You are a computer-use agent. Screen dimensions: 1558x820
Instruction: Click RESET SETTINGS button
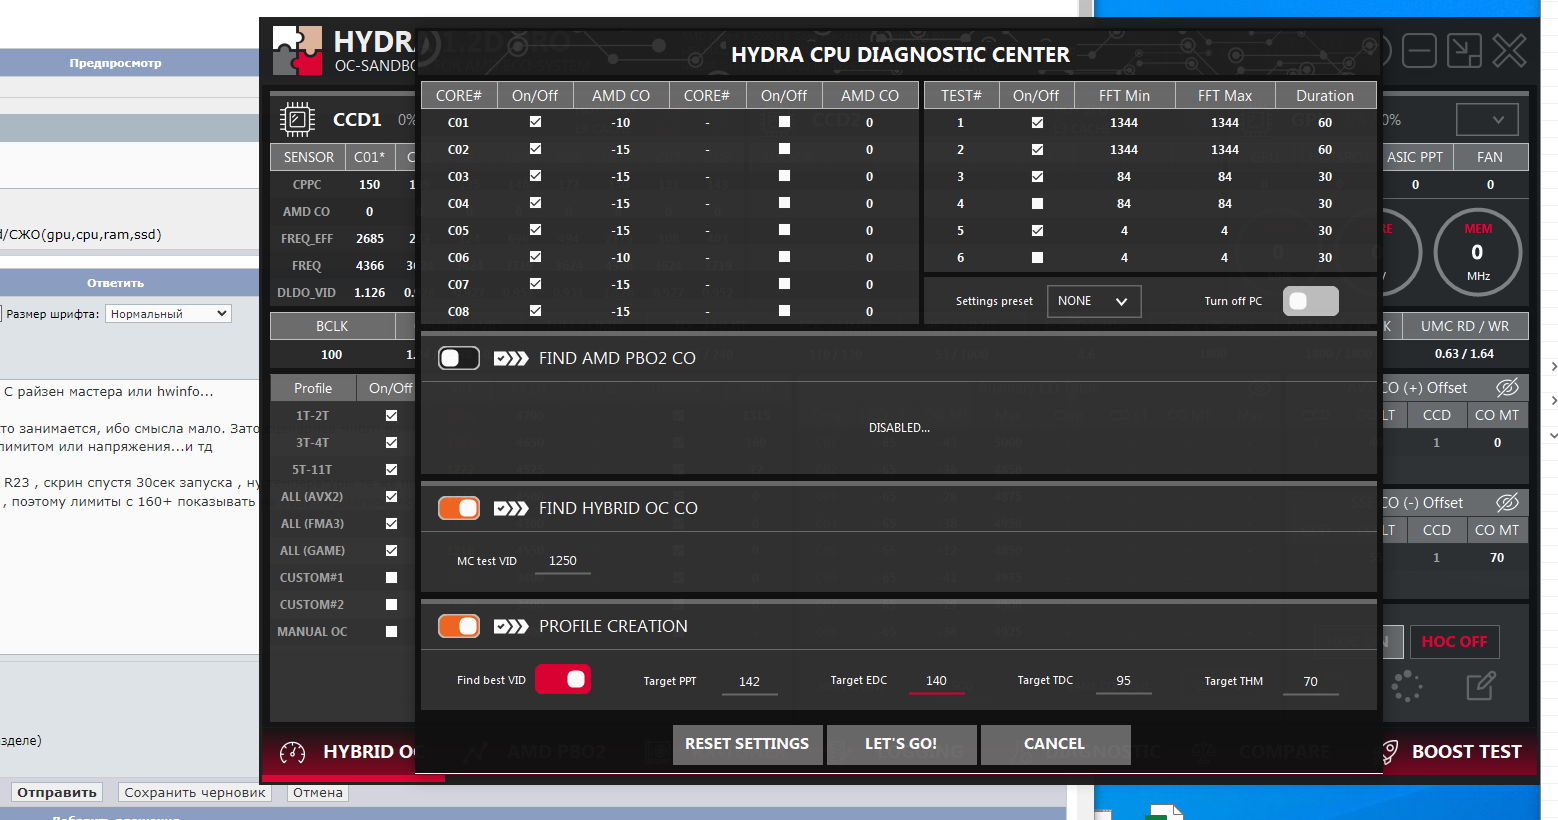[747, 744]
